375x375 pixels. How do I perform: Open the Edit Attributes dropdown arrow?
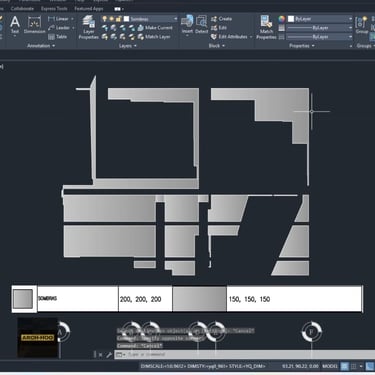click(x=251, y=36)
